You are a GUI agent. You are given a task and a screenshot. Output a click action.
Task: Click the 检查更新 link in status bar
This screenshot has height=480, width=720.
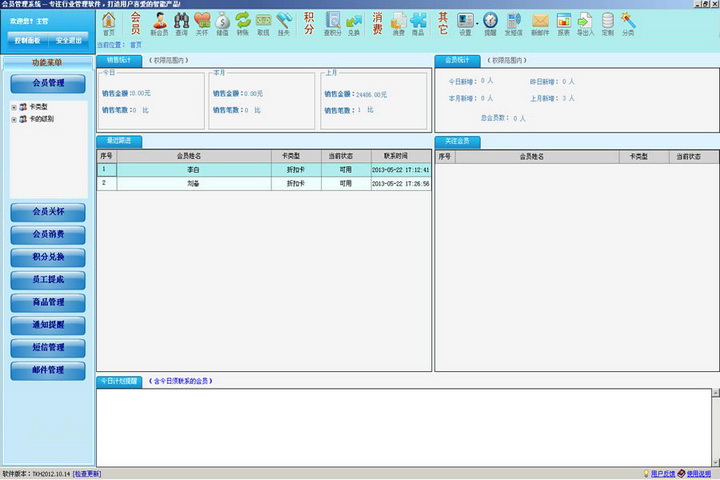87,474
